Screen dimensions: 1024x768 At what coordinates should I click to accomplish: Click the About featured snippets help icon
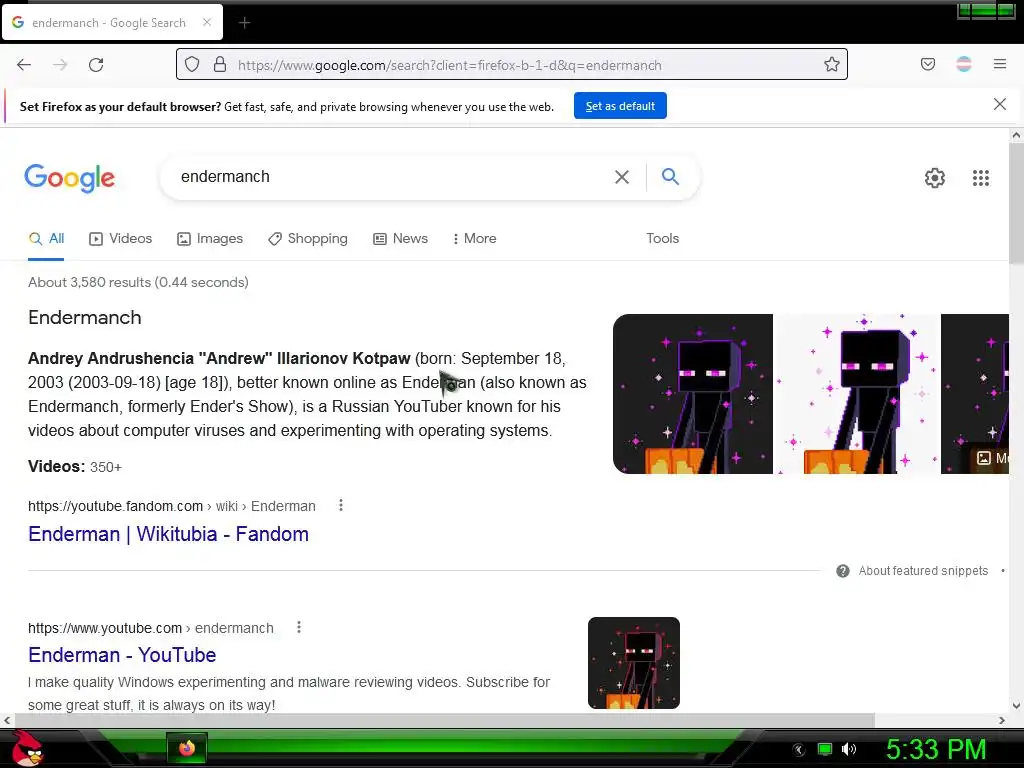pos(842,571)
